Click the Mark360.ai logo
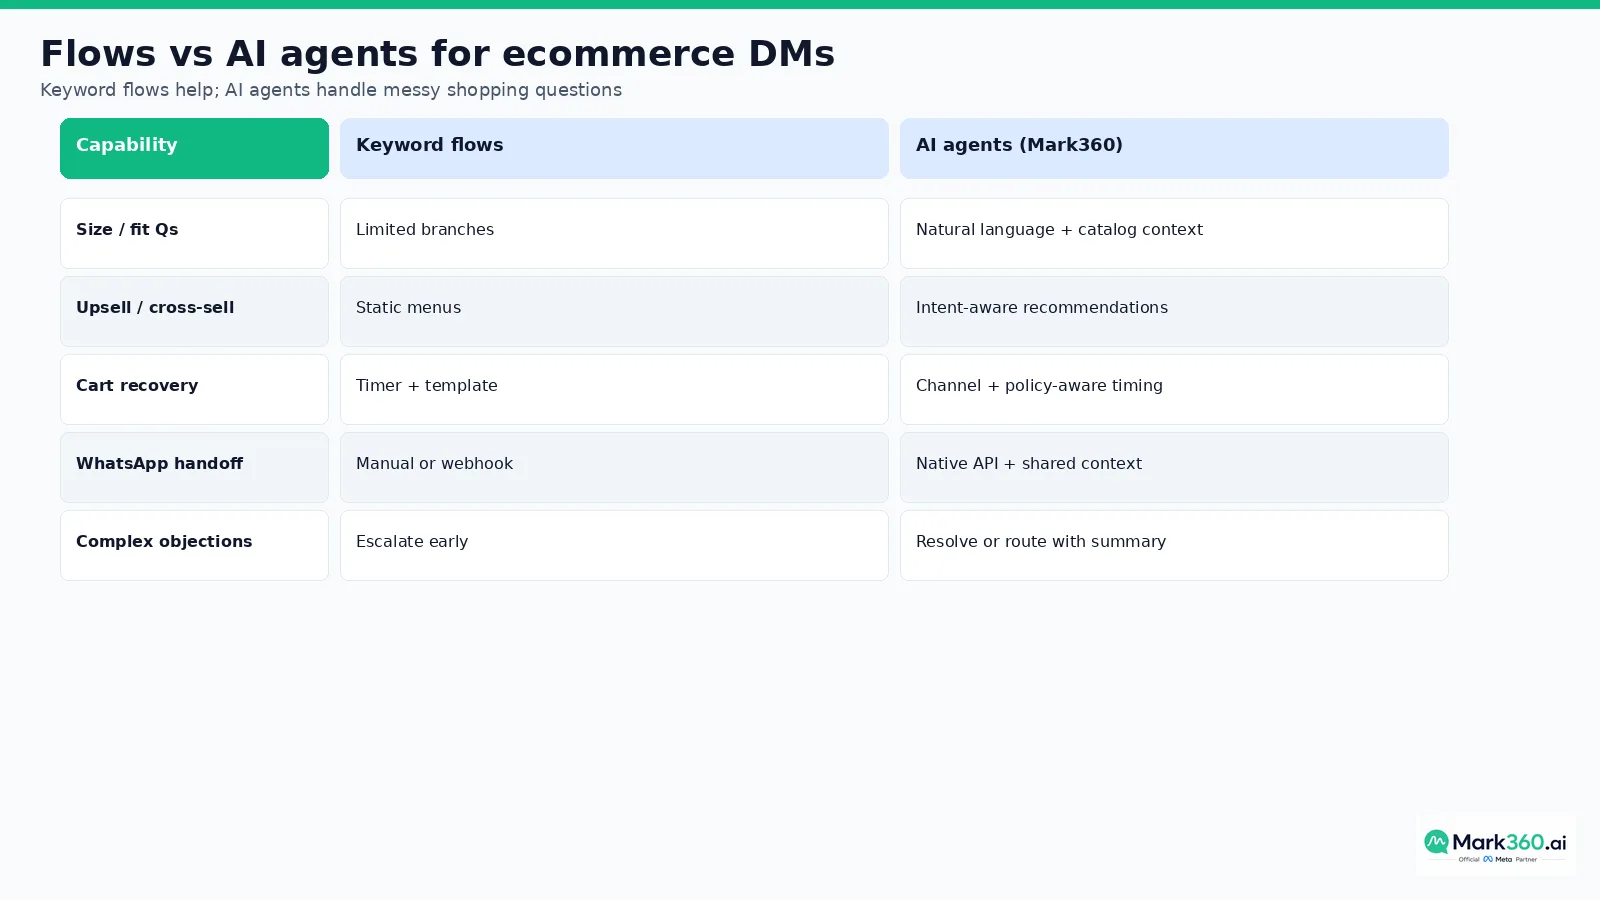Image resolution: width=1600 pixels, height=900 pixels. pos(1495,845)
